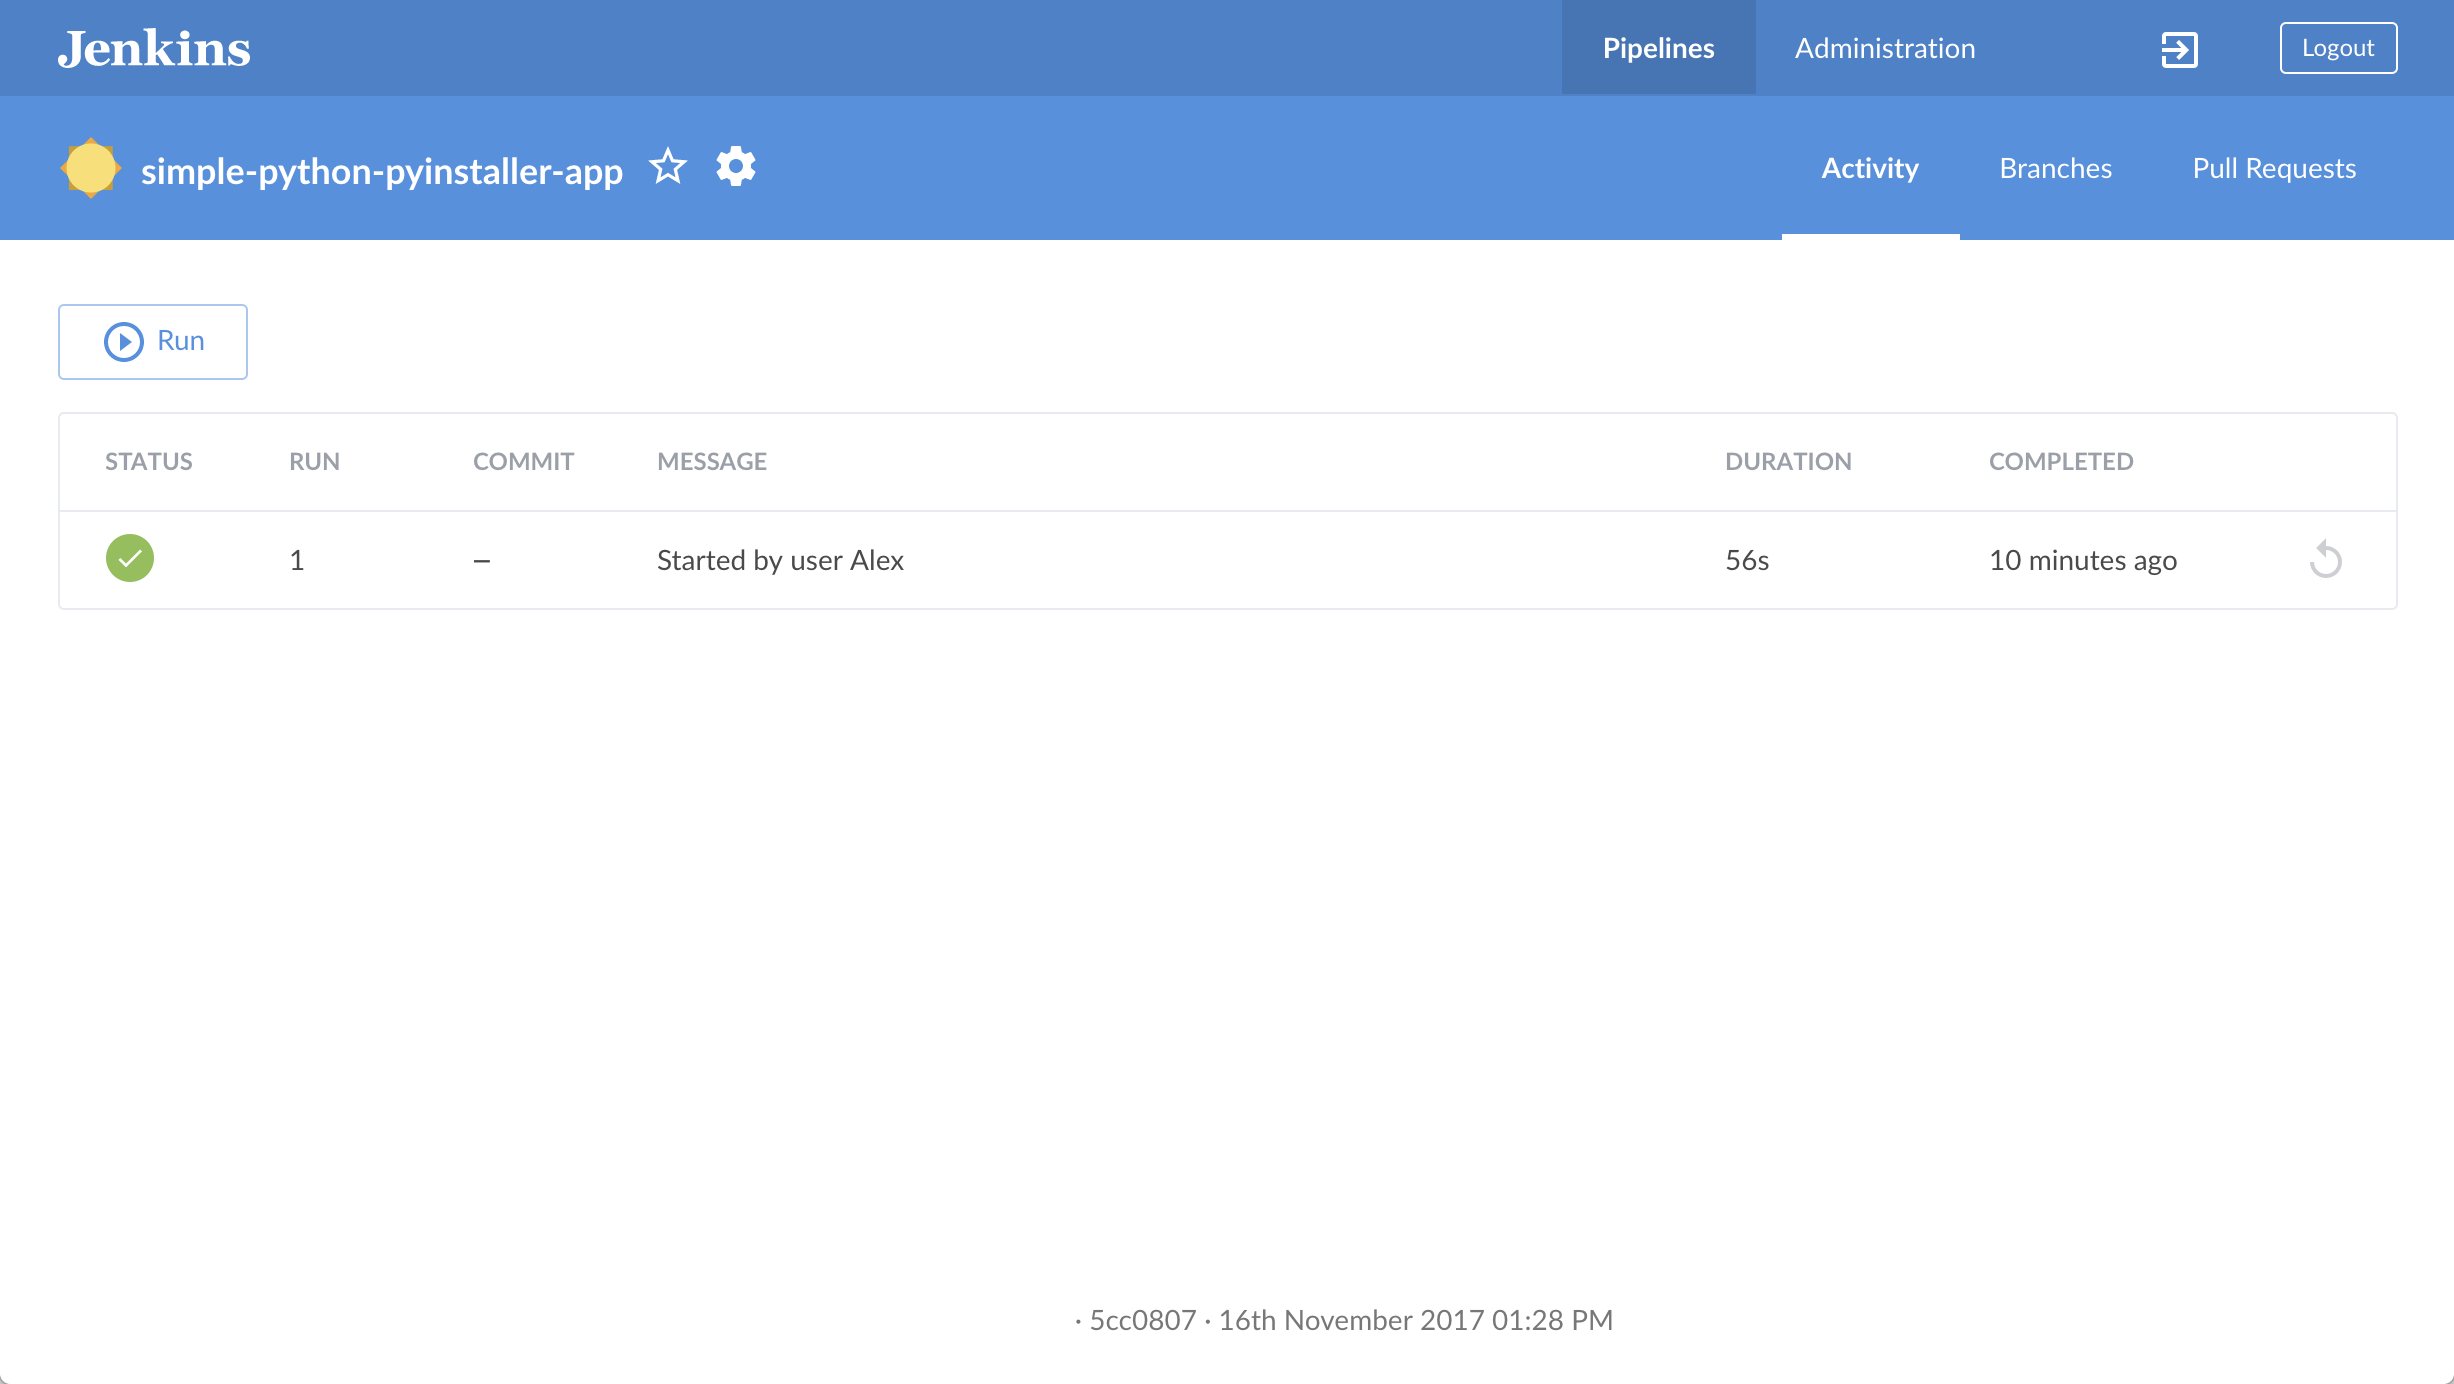Switch to the Pull Requests tab

click(2274, 168)
